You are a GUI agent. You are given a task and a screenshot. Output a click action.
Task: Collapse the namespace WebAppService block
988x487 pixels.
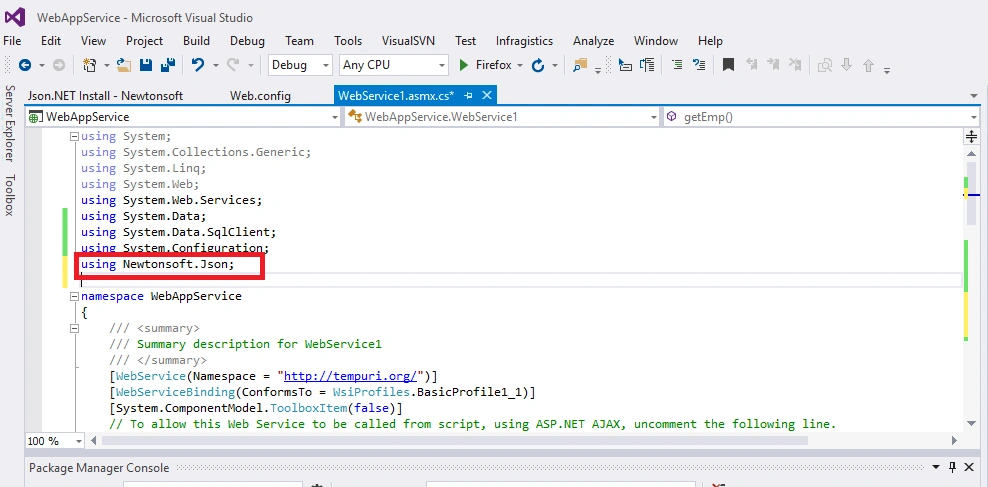74,296
